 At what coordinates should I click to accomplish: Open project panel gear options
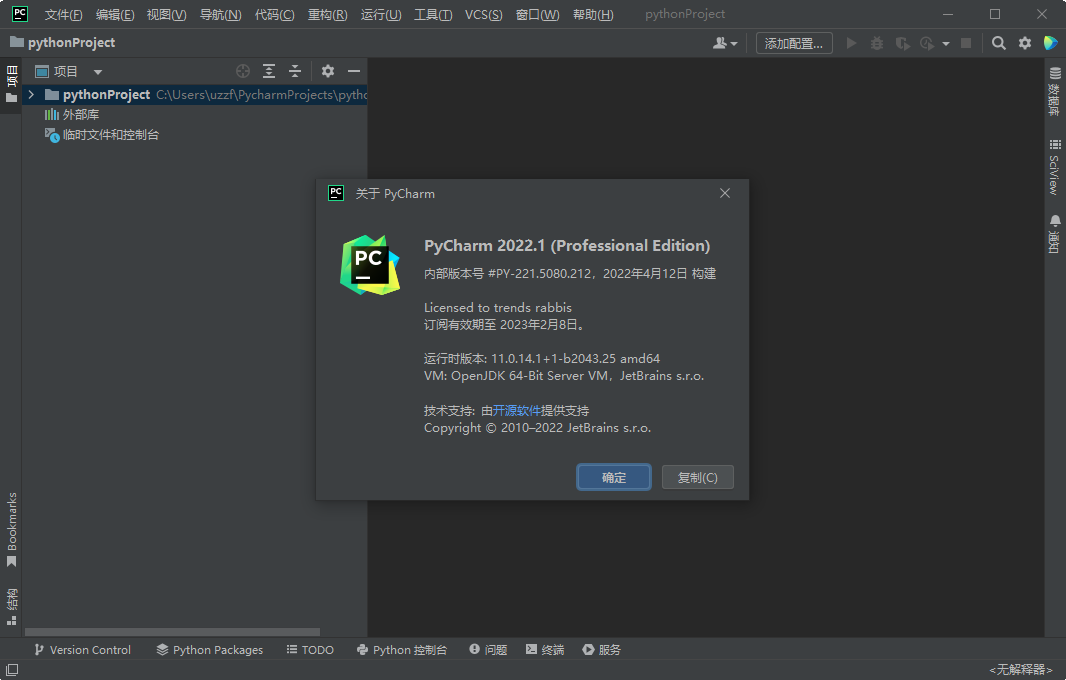tap(328, 71)
